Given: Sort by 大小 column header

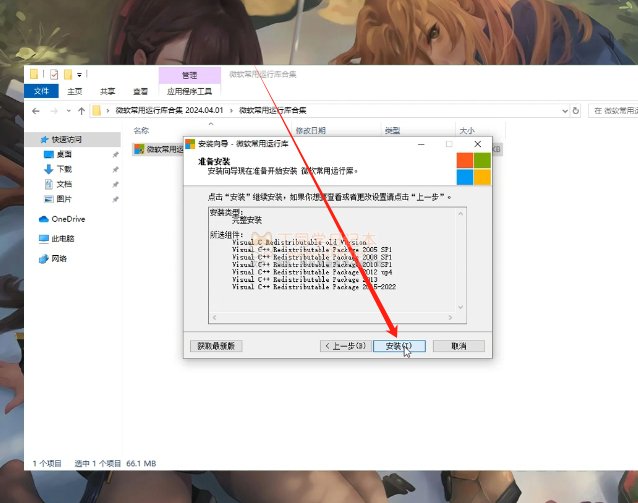Looking at the screenshot, I should [467, 131].
